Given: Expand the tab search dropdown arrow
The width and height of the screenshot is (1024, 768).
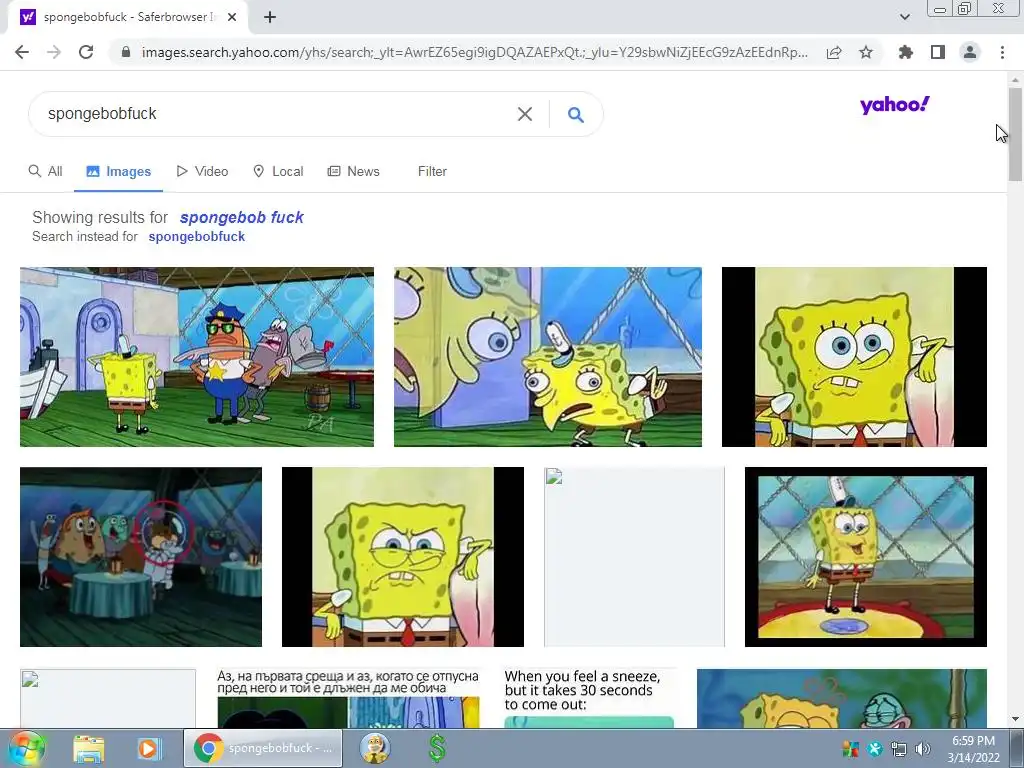Looking at the screenshot, I should pyautogui.click(x=904, y=17).
